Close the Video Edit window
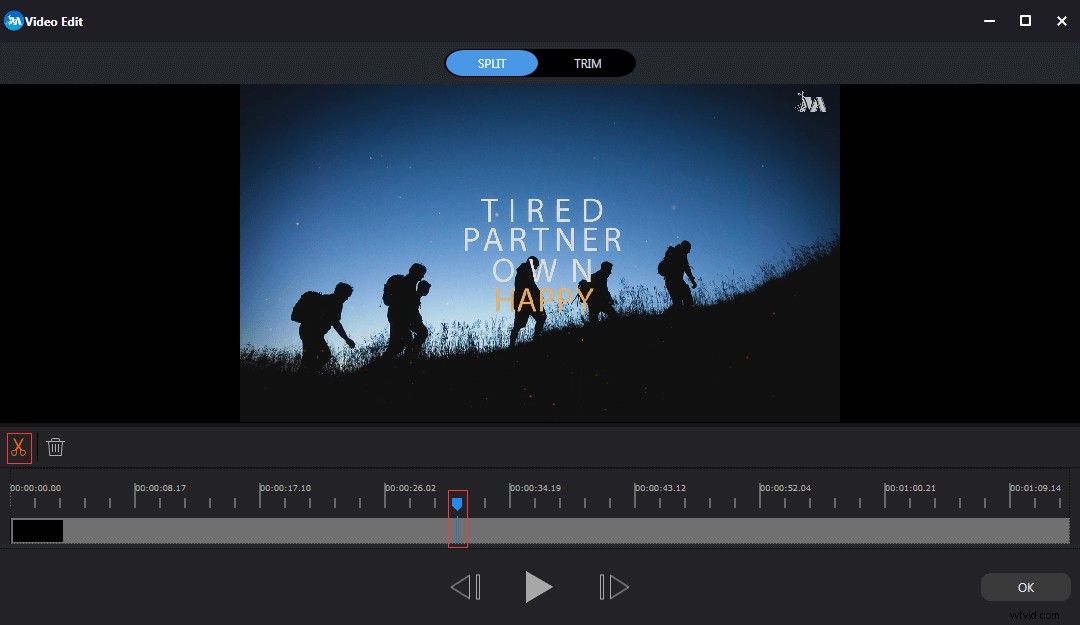 coord(1061,21)
